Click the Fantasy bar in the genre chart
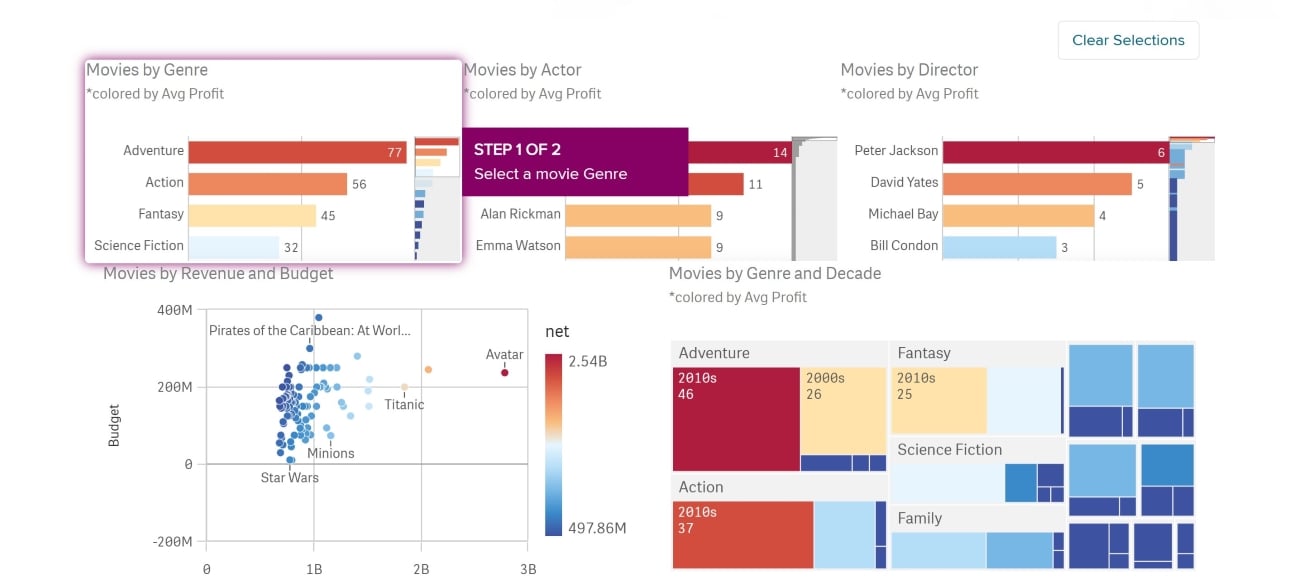The width and height of the screenshot is (1300, 580). tap(251, 215)
